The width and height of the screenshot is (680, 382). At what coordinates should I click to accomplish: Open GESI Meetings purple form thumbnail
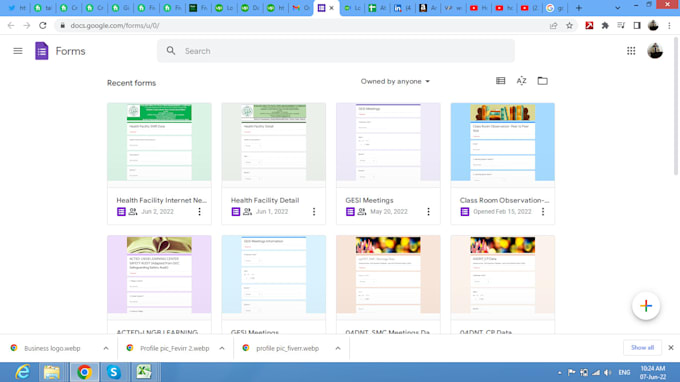point(388,142)
